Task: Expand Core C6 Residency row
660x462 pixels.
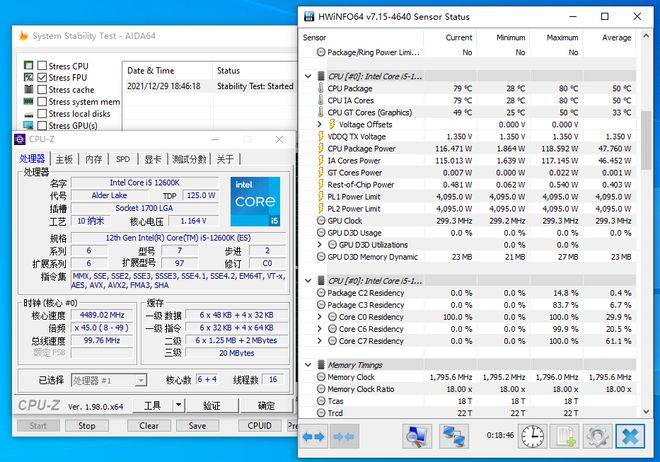Action: point(319,329)
